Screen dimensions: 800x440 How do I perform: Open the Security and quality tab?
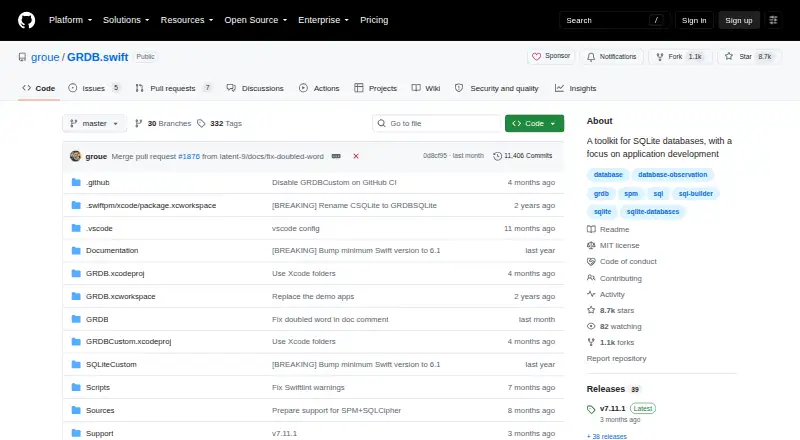[496, 88]
